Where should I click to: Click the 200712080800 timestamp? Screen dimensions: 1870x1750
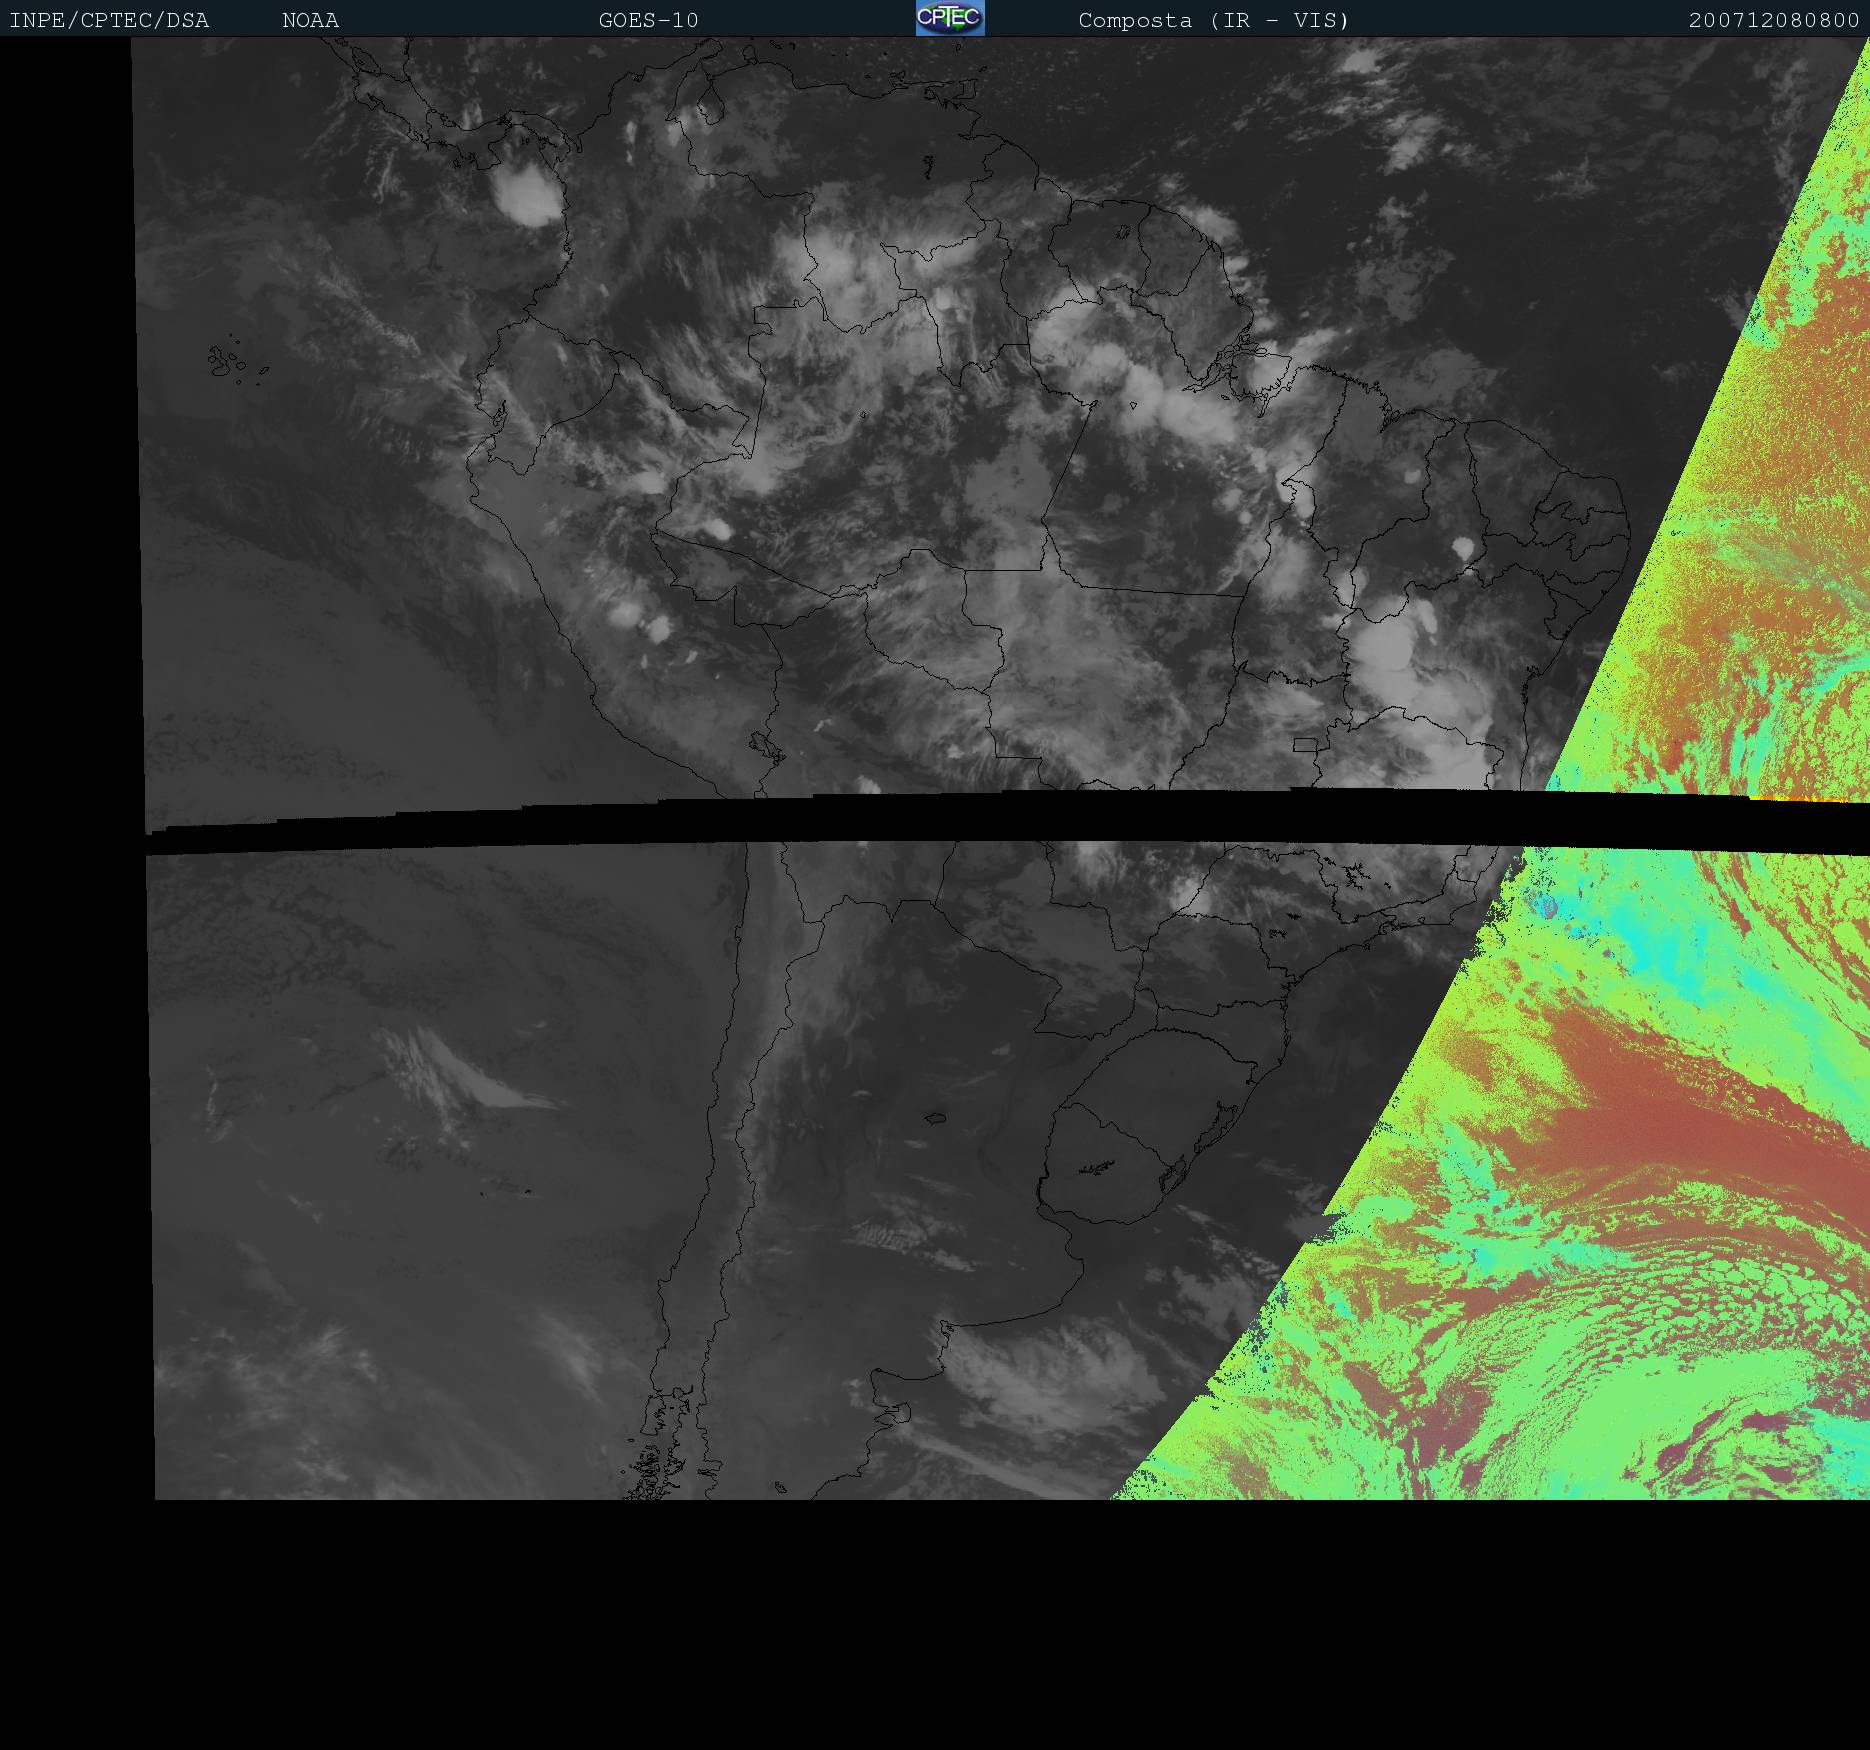[1774, 20]
